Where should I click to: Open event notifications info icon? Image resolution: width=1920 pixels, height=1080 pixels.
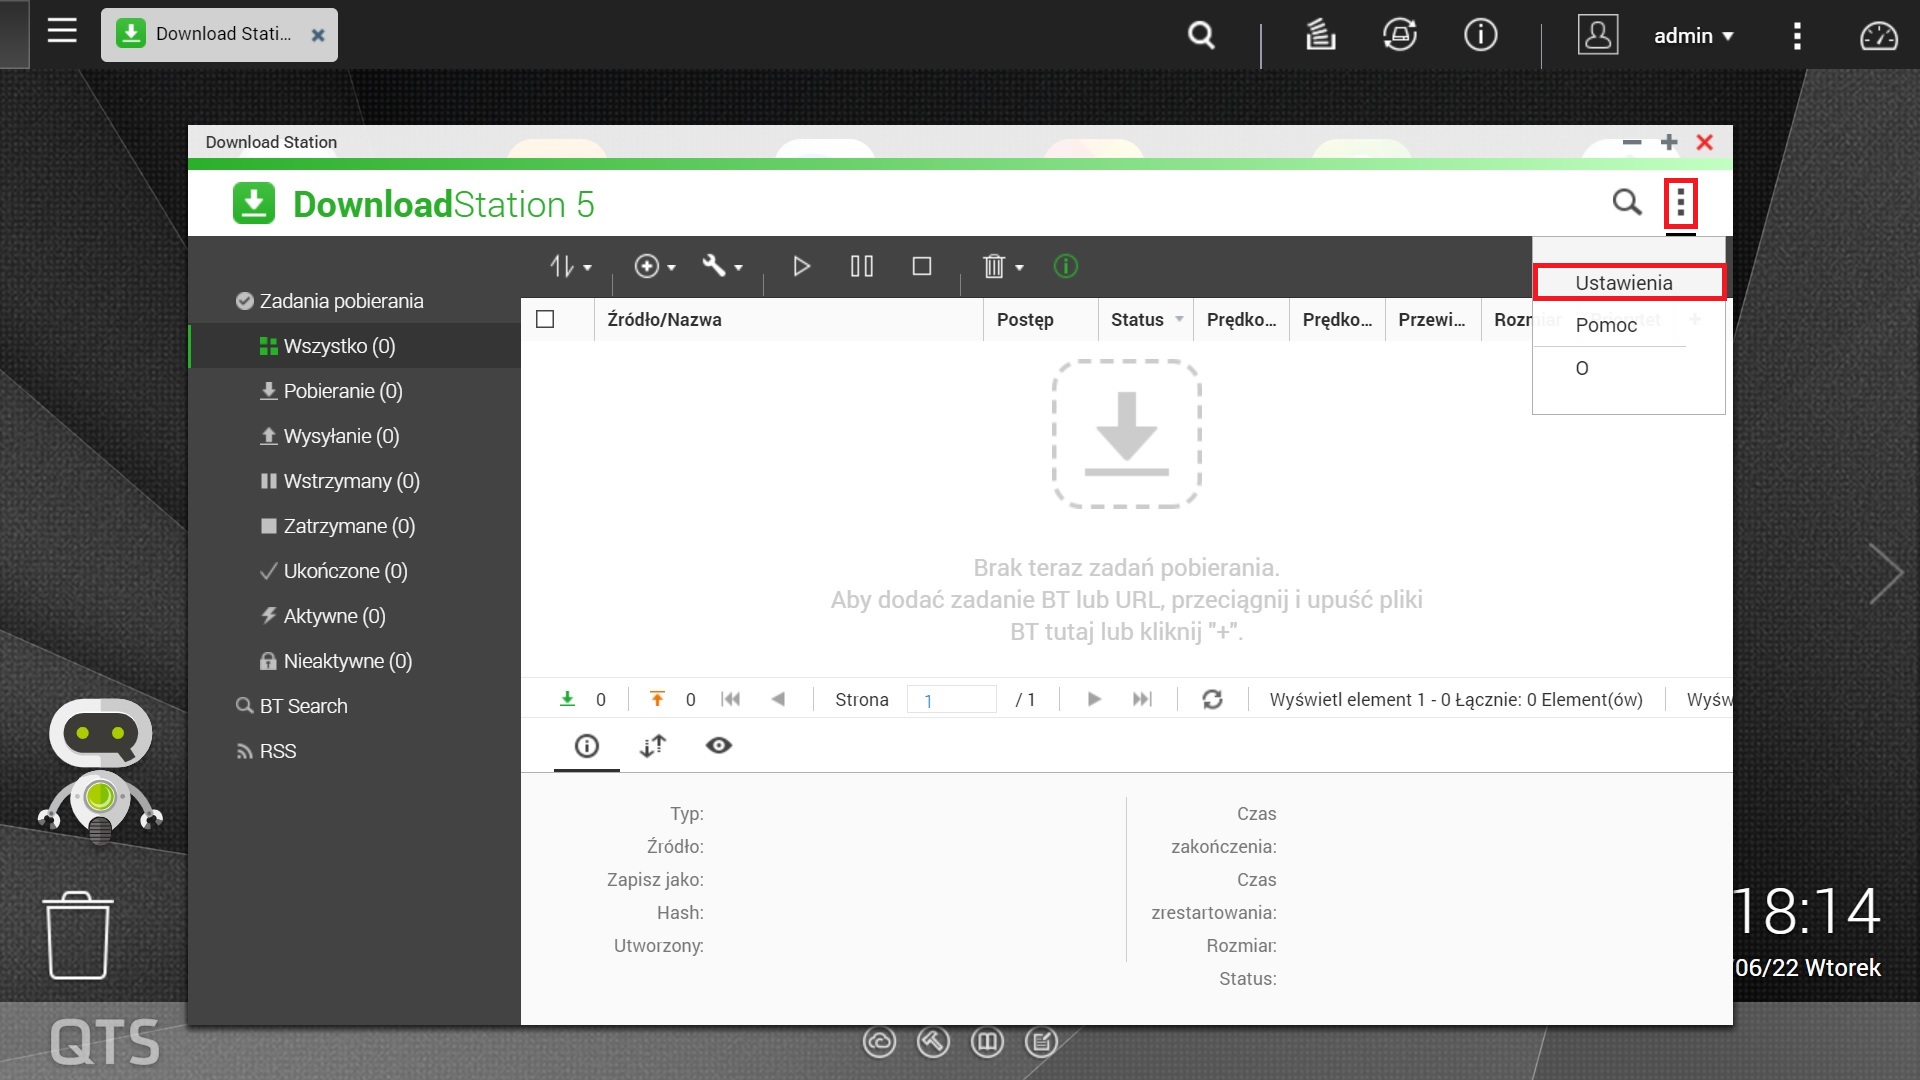(1480, 35)
